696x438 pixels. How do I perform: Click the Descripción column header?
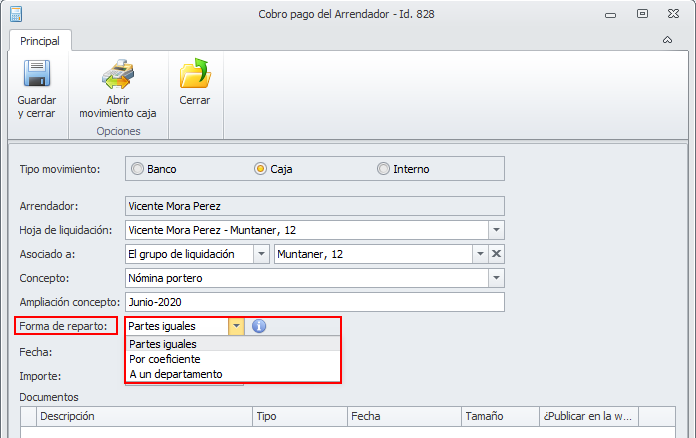coord(144,416)
